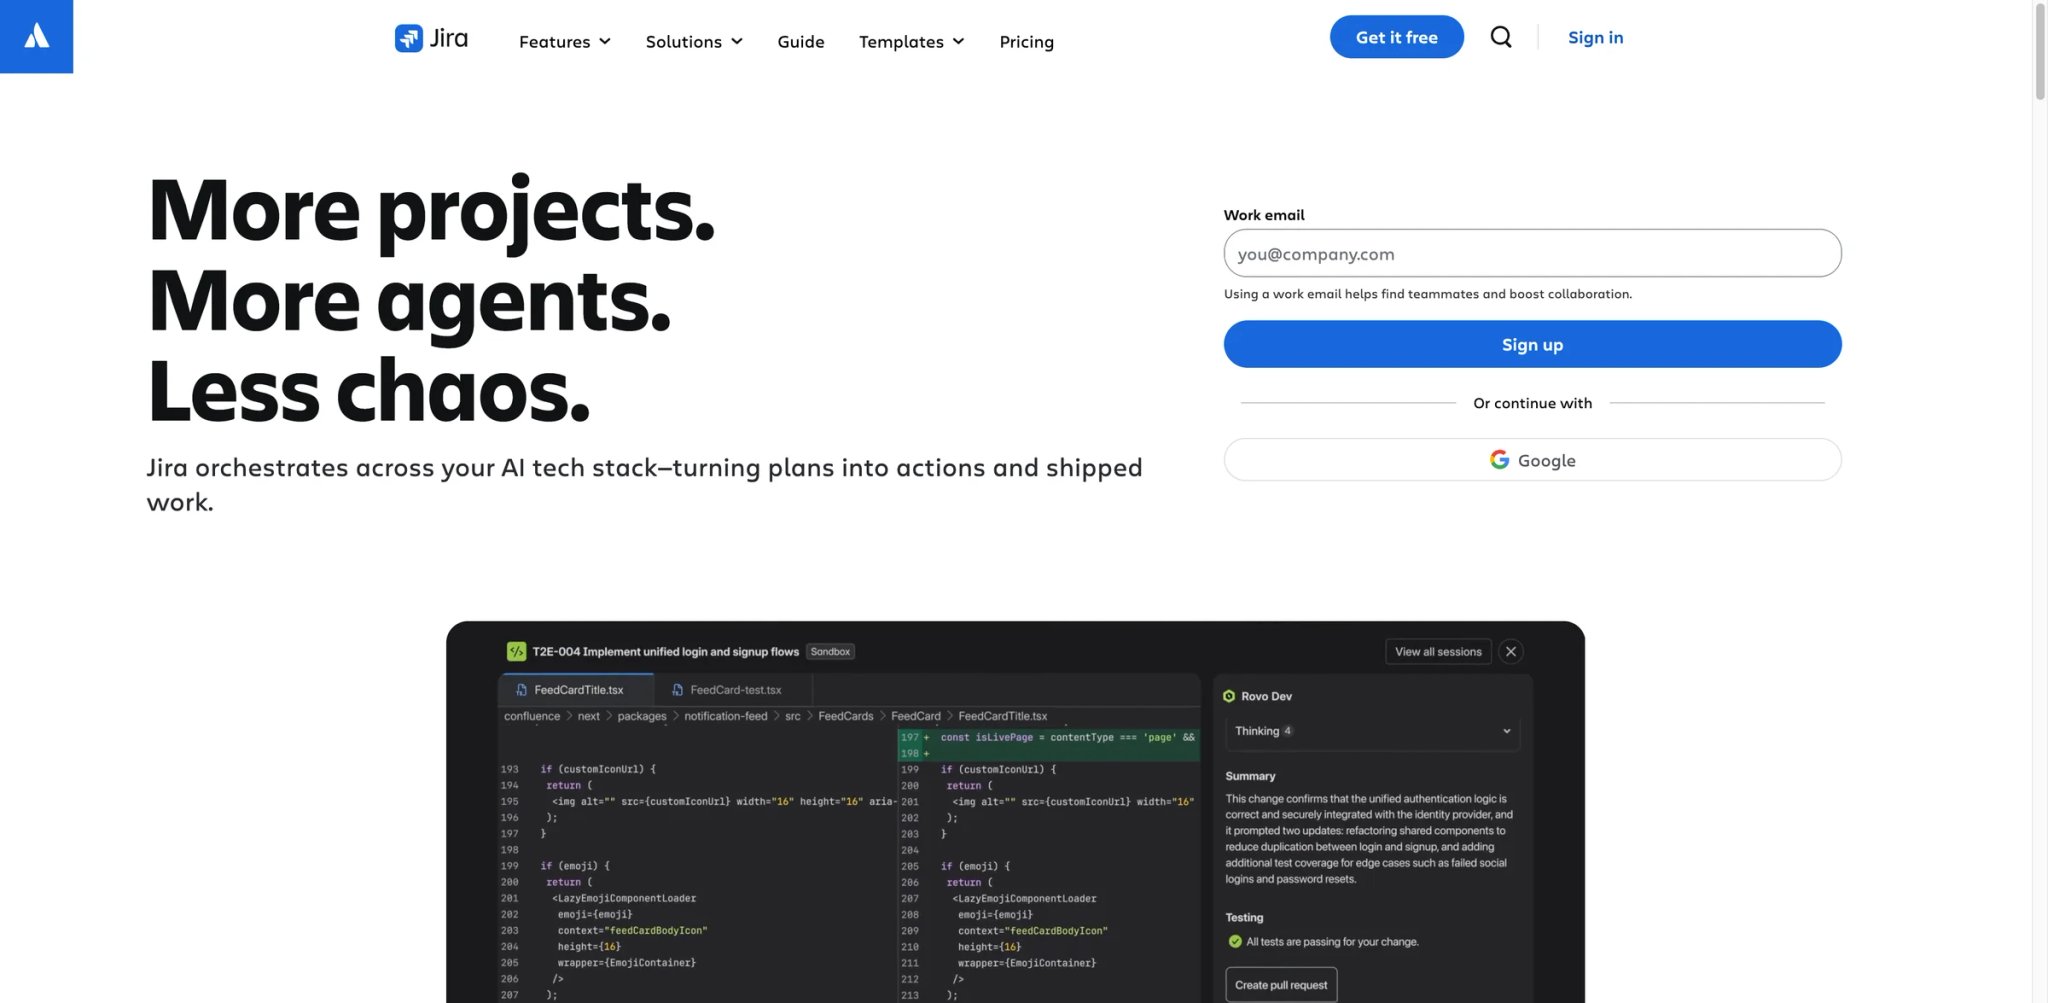
Task: Click the file icon on FeedCard-test.tsx tab
Action: (677, 690)
